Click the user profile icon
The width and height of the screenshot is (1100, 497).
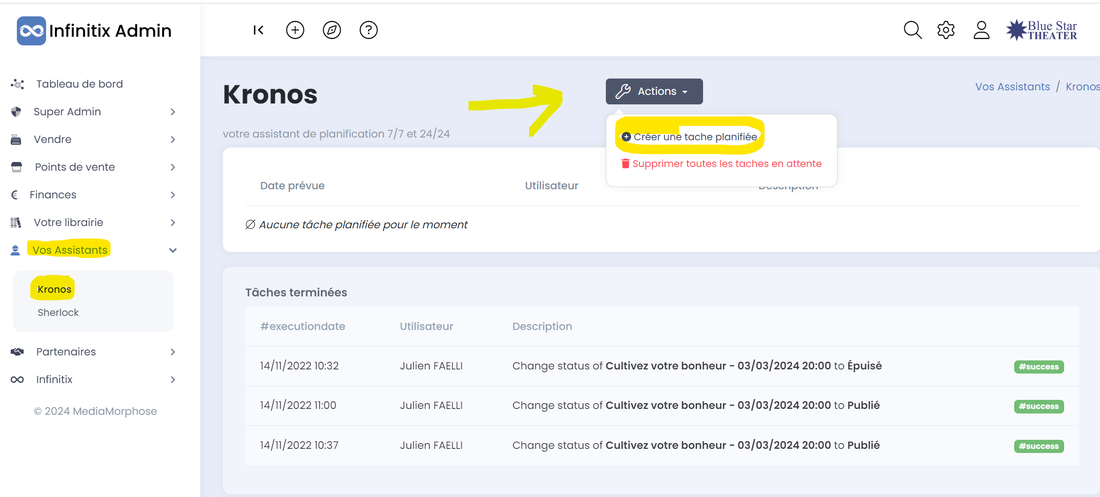click(x=981, y=30)
